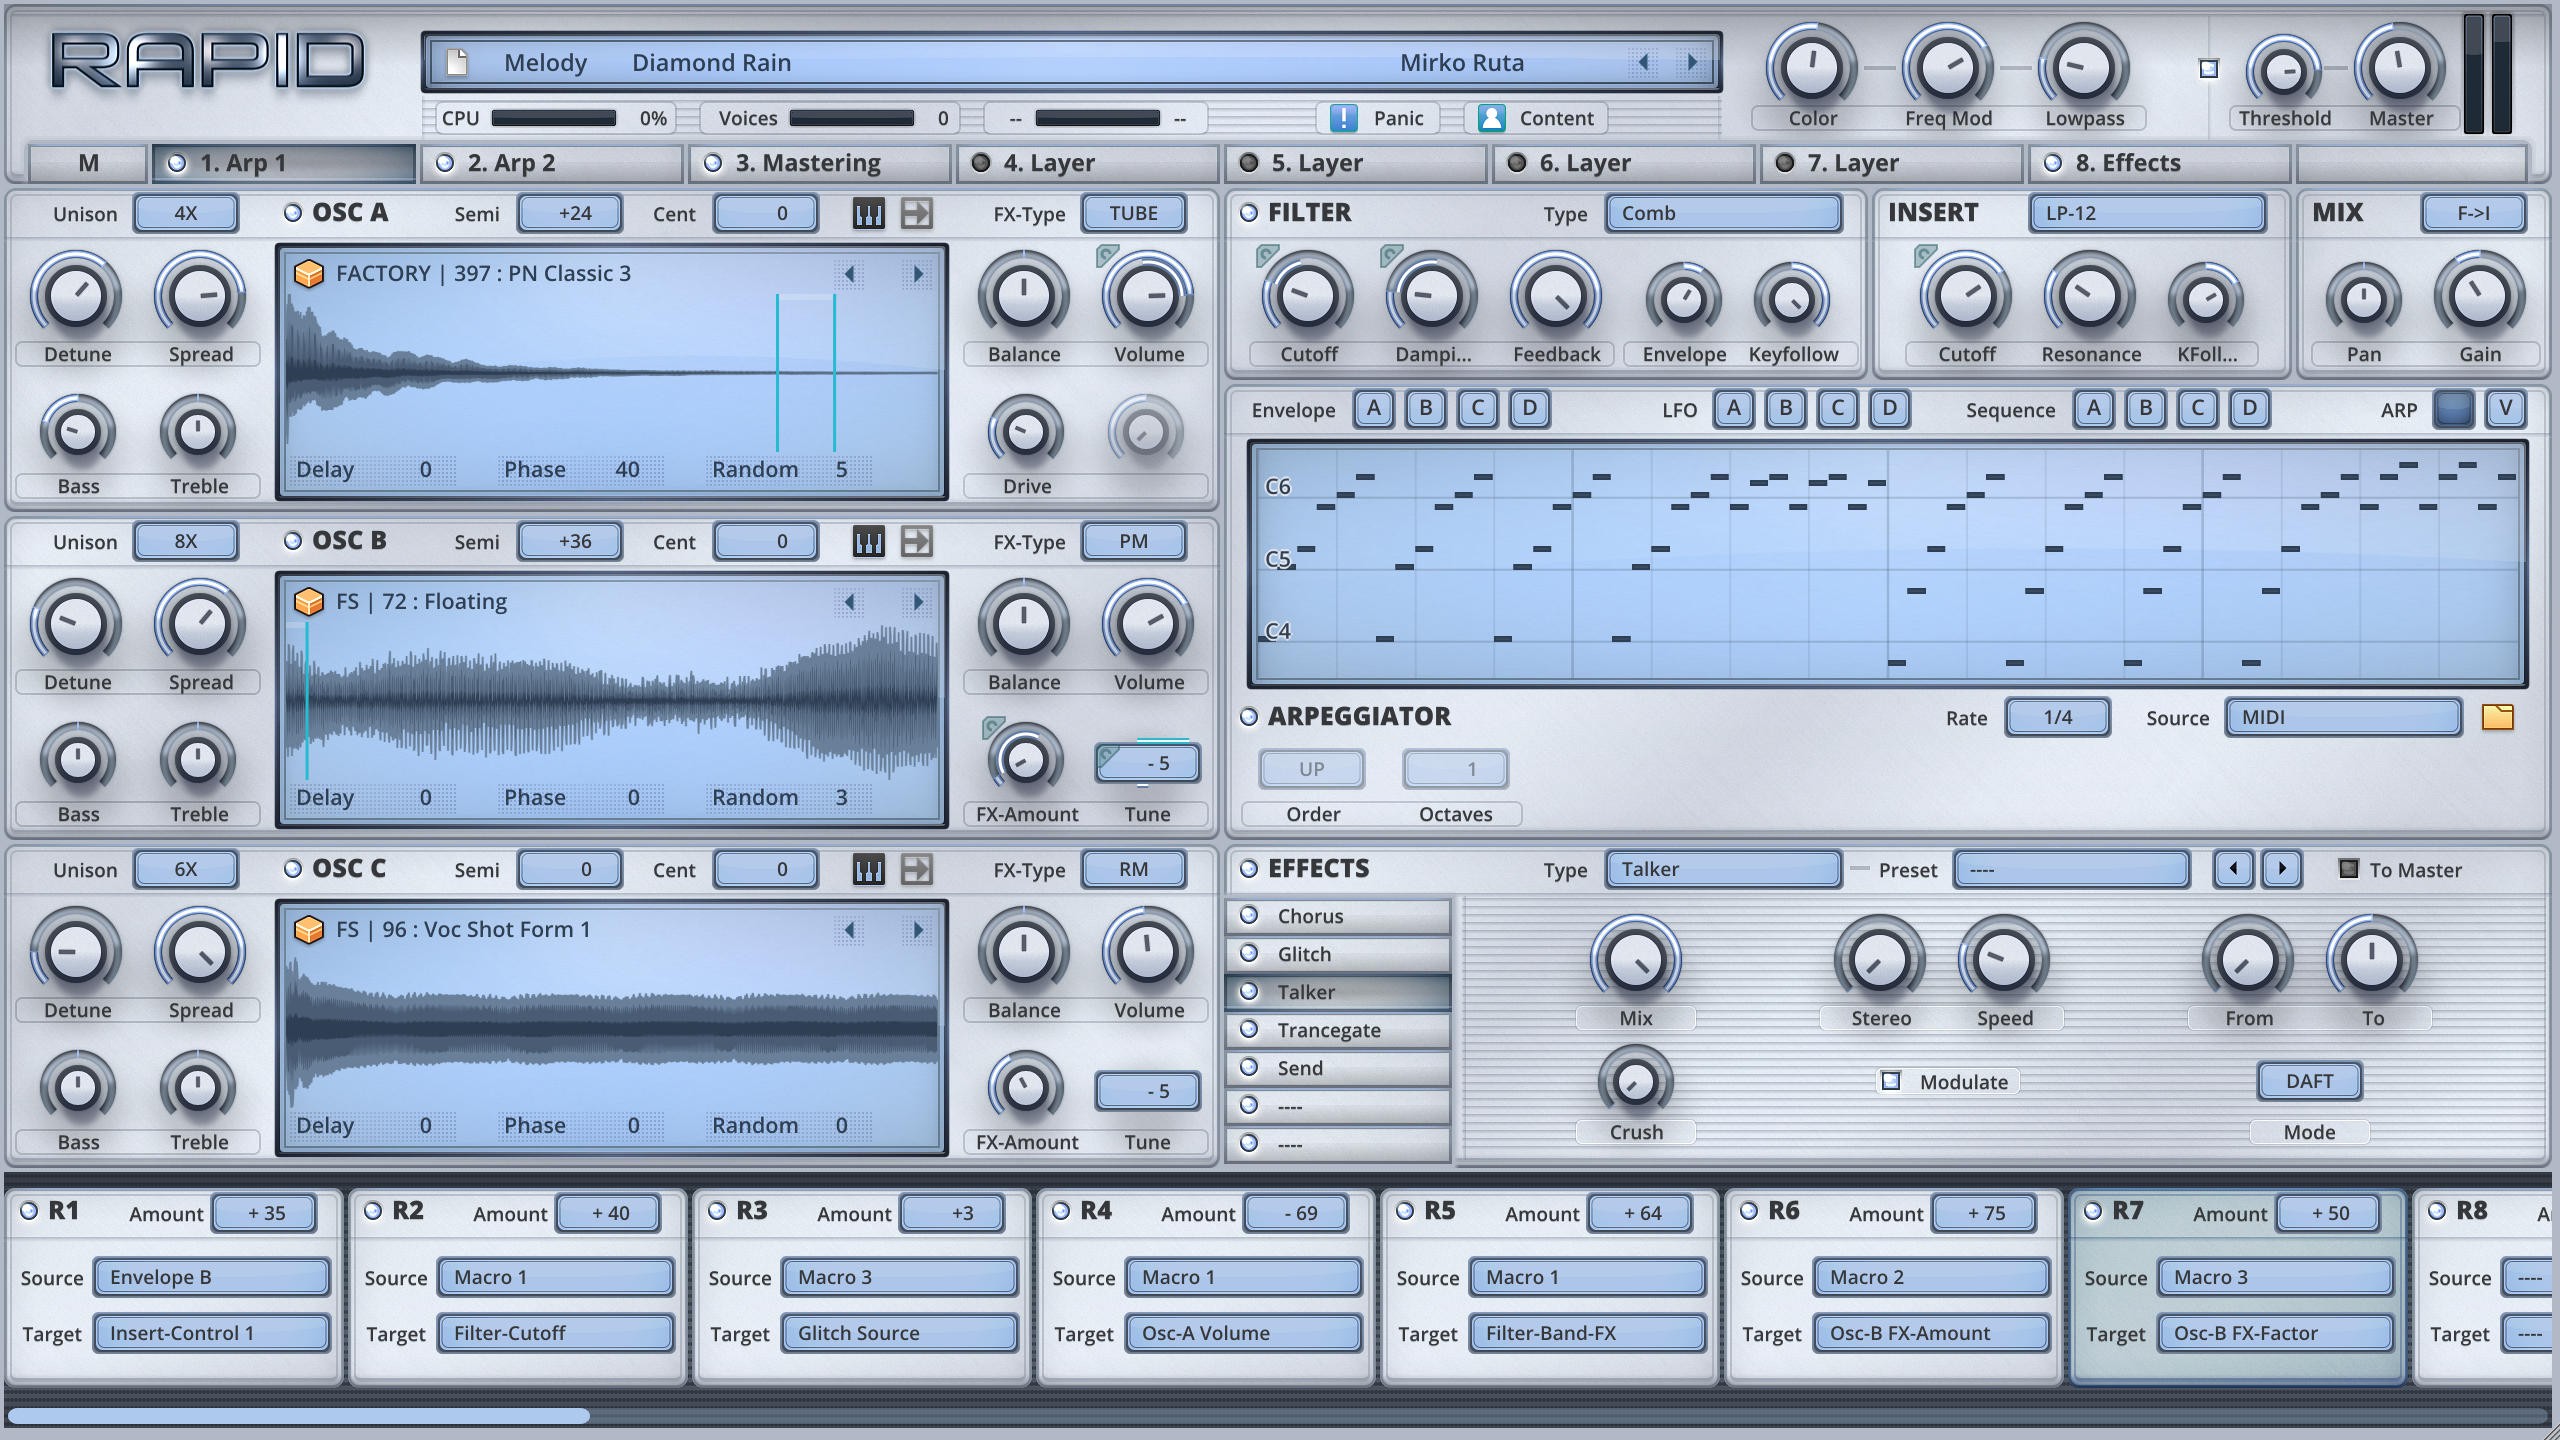Open OSC A Unison 4X dropdown
This screenshot has height=1440, width=2560.
coord(186,213)
